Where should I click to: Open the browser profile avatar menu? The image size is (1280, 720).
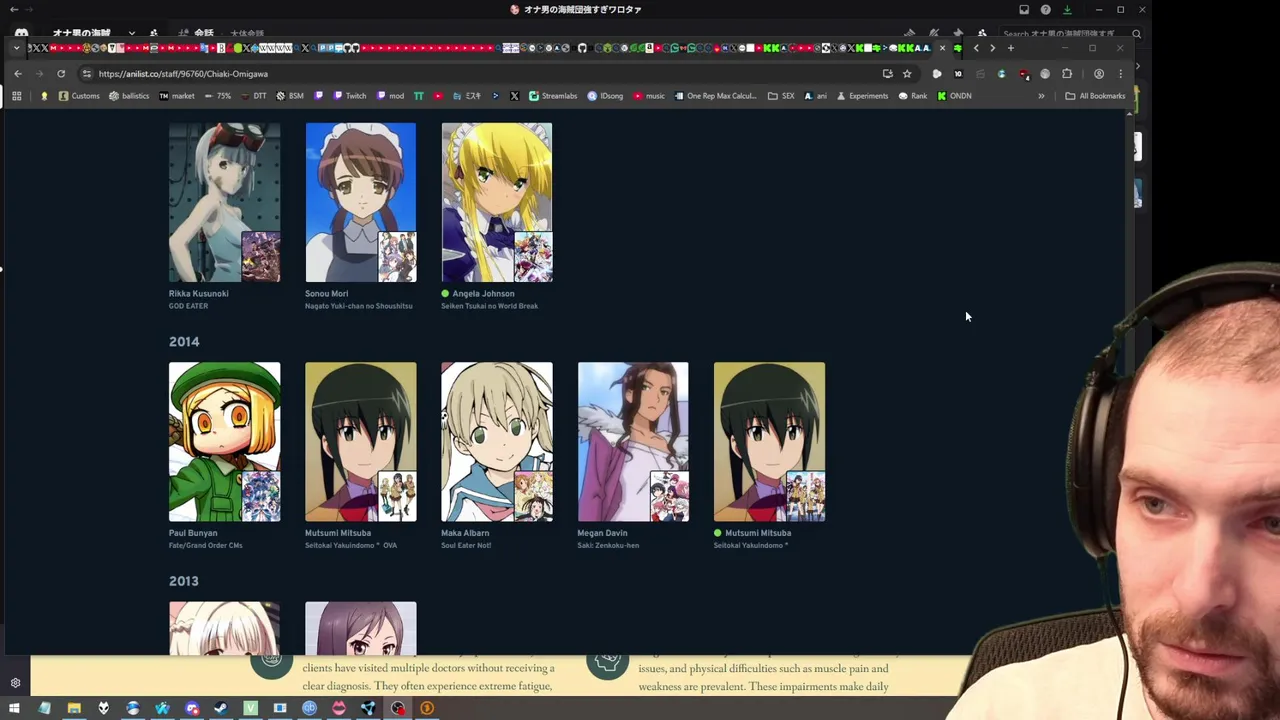tap(1099, 74)
